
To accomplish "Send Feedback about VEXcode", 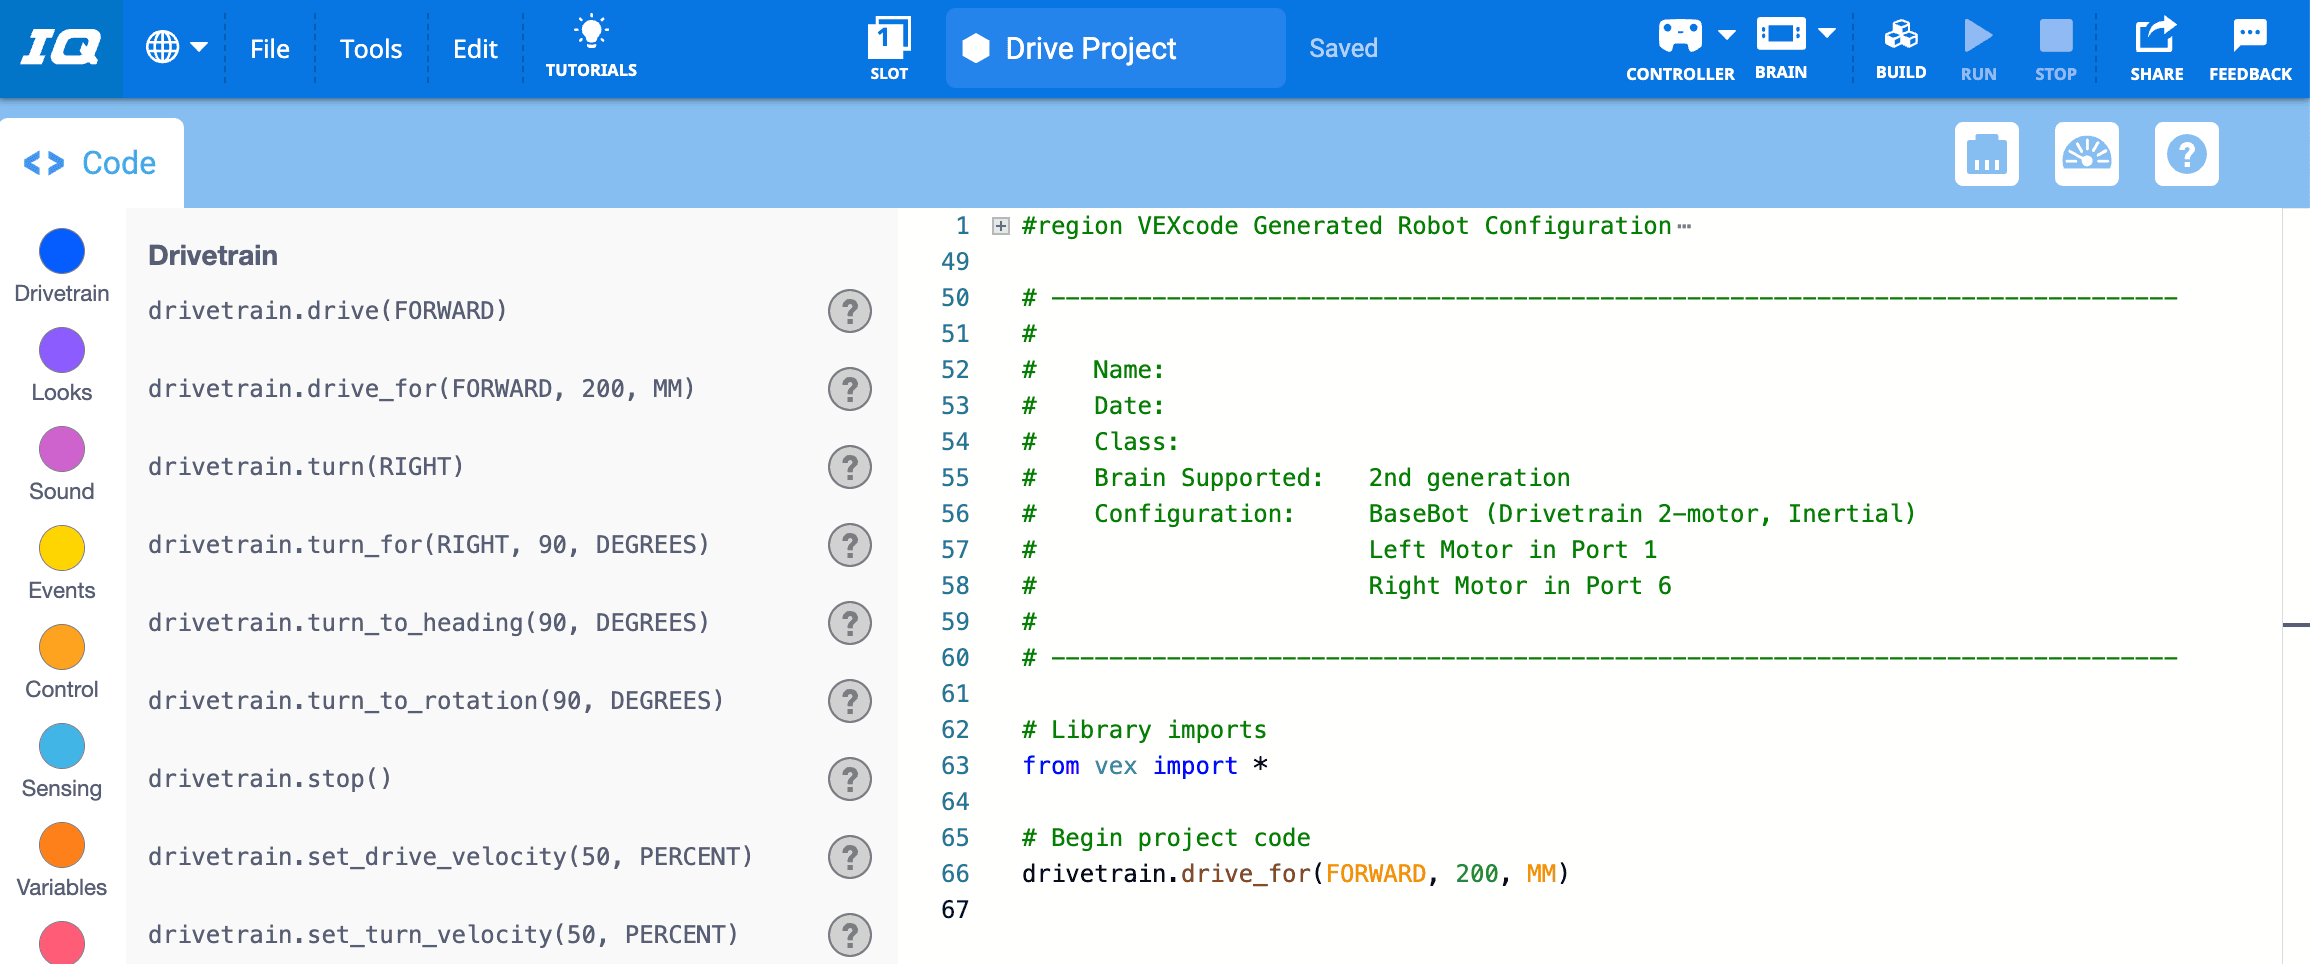I will (2249, 40).
